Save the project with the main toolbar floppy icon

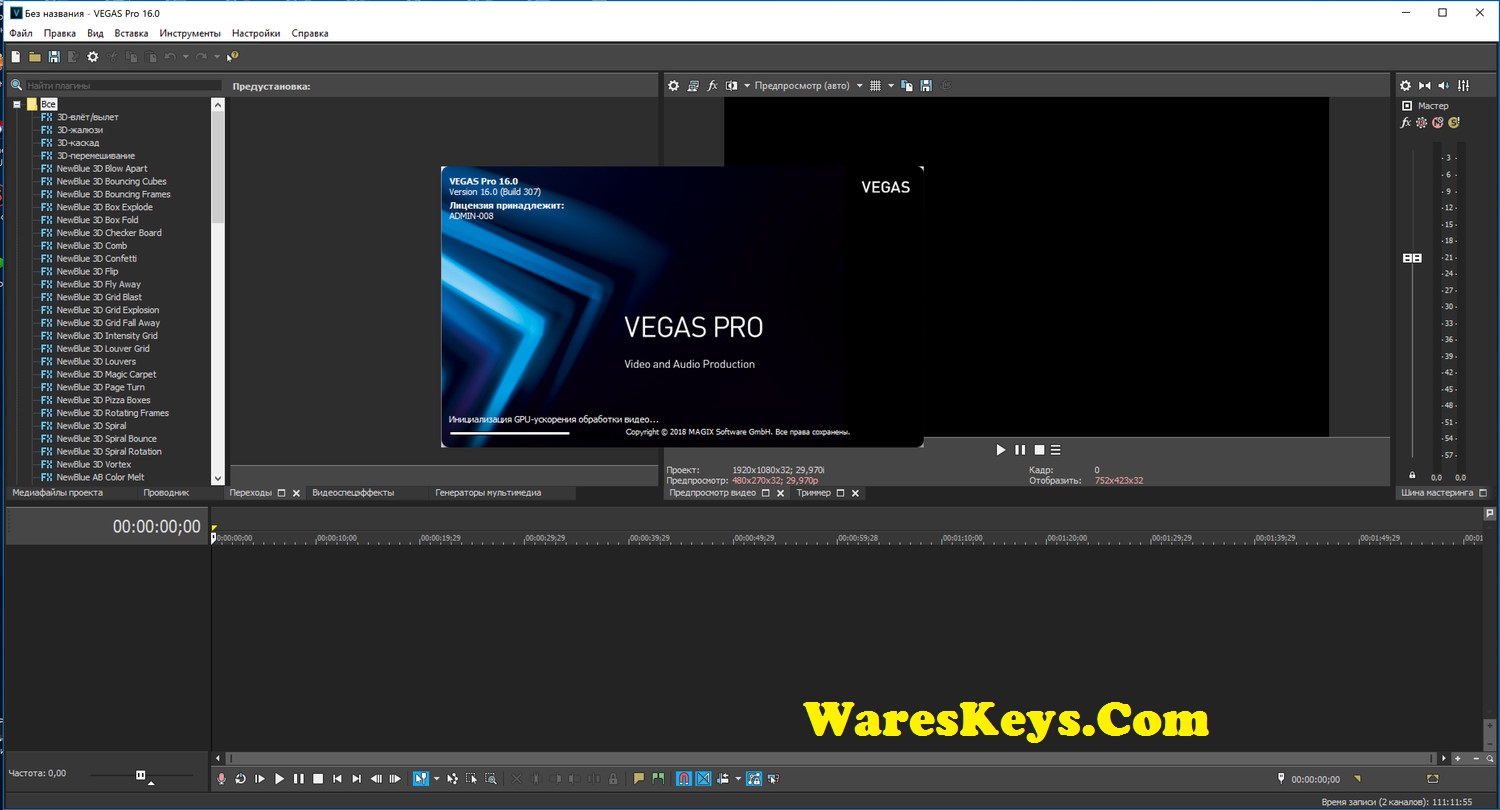pyautogui.click(x=54, y=57)
